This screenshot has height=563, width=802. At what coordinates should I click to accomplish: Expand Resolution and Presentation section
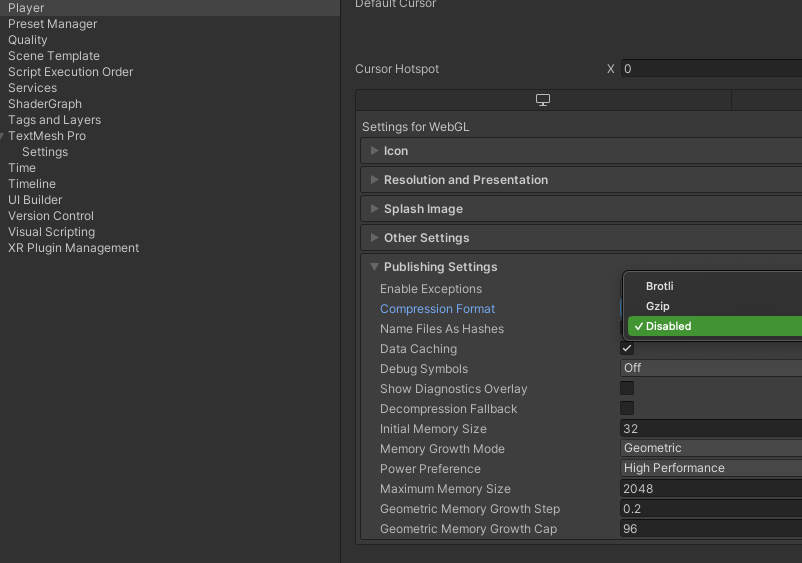(x=465, y=180)
